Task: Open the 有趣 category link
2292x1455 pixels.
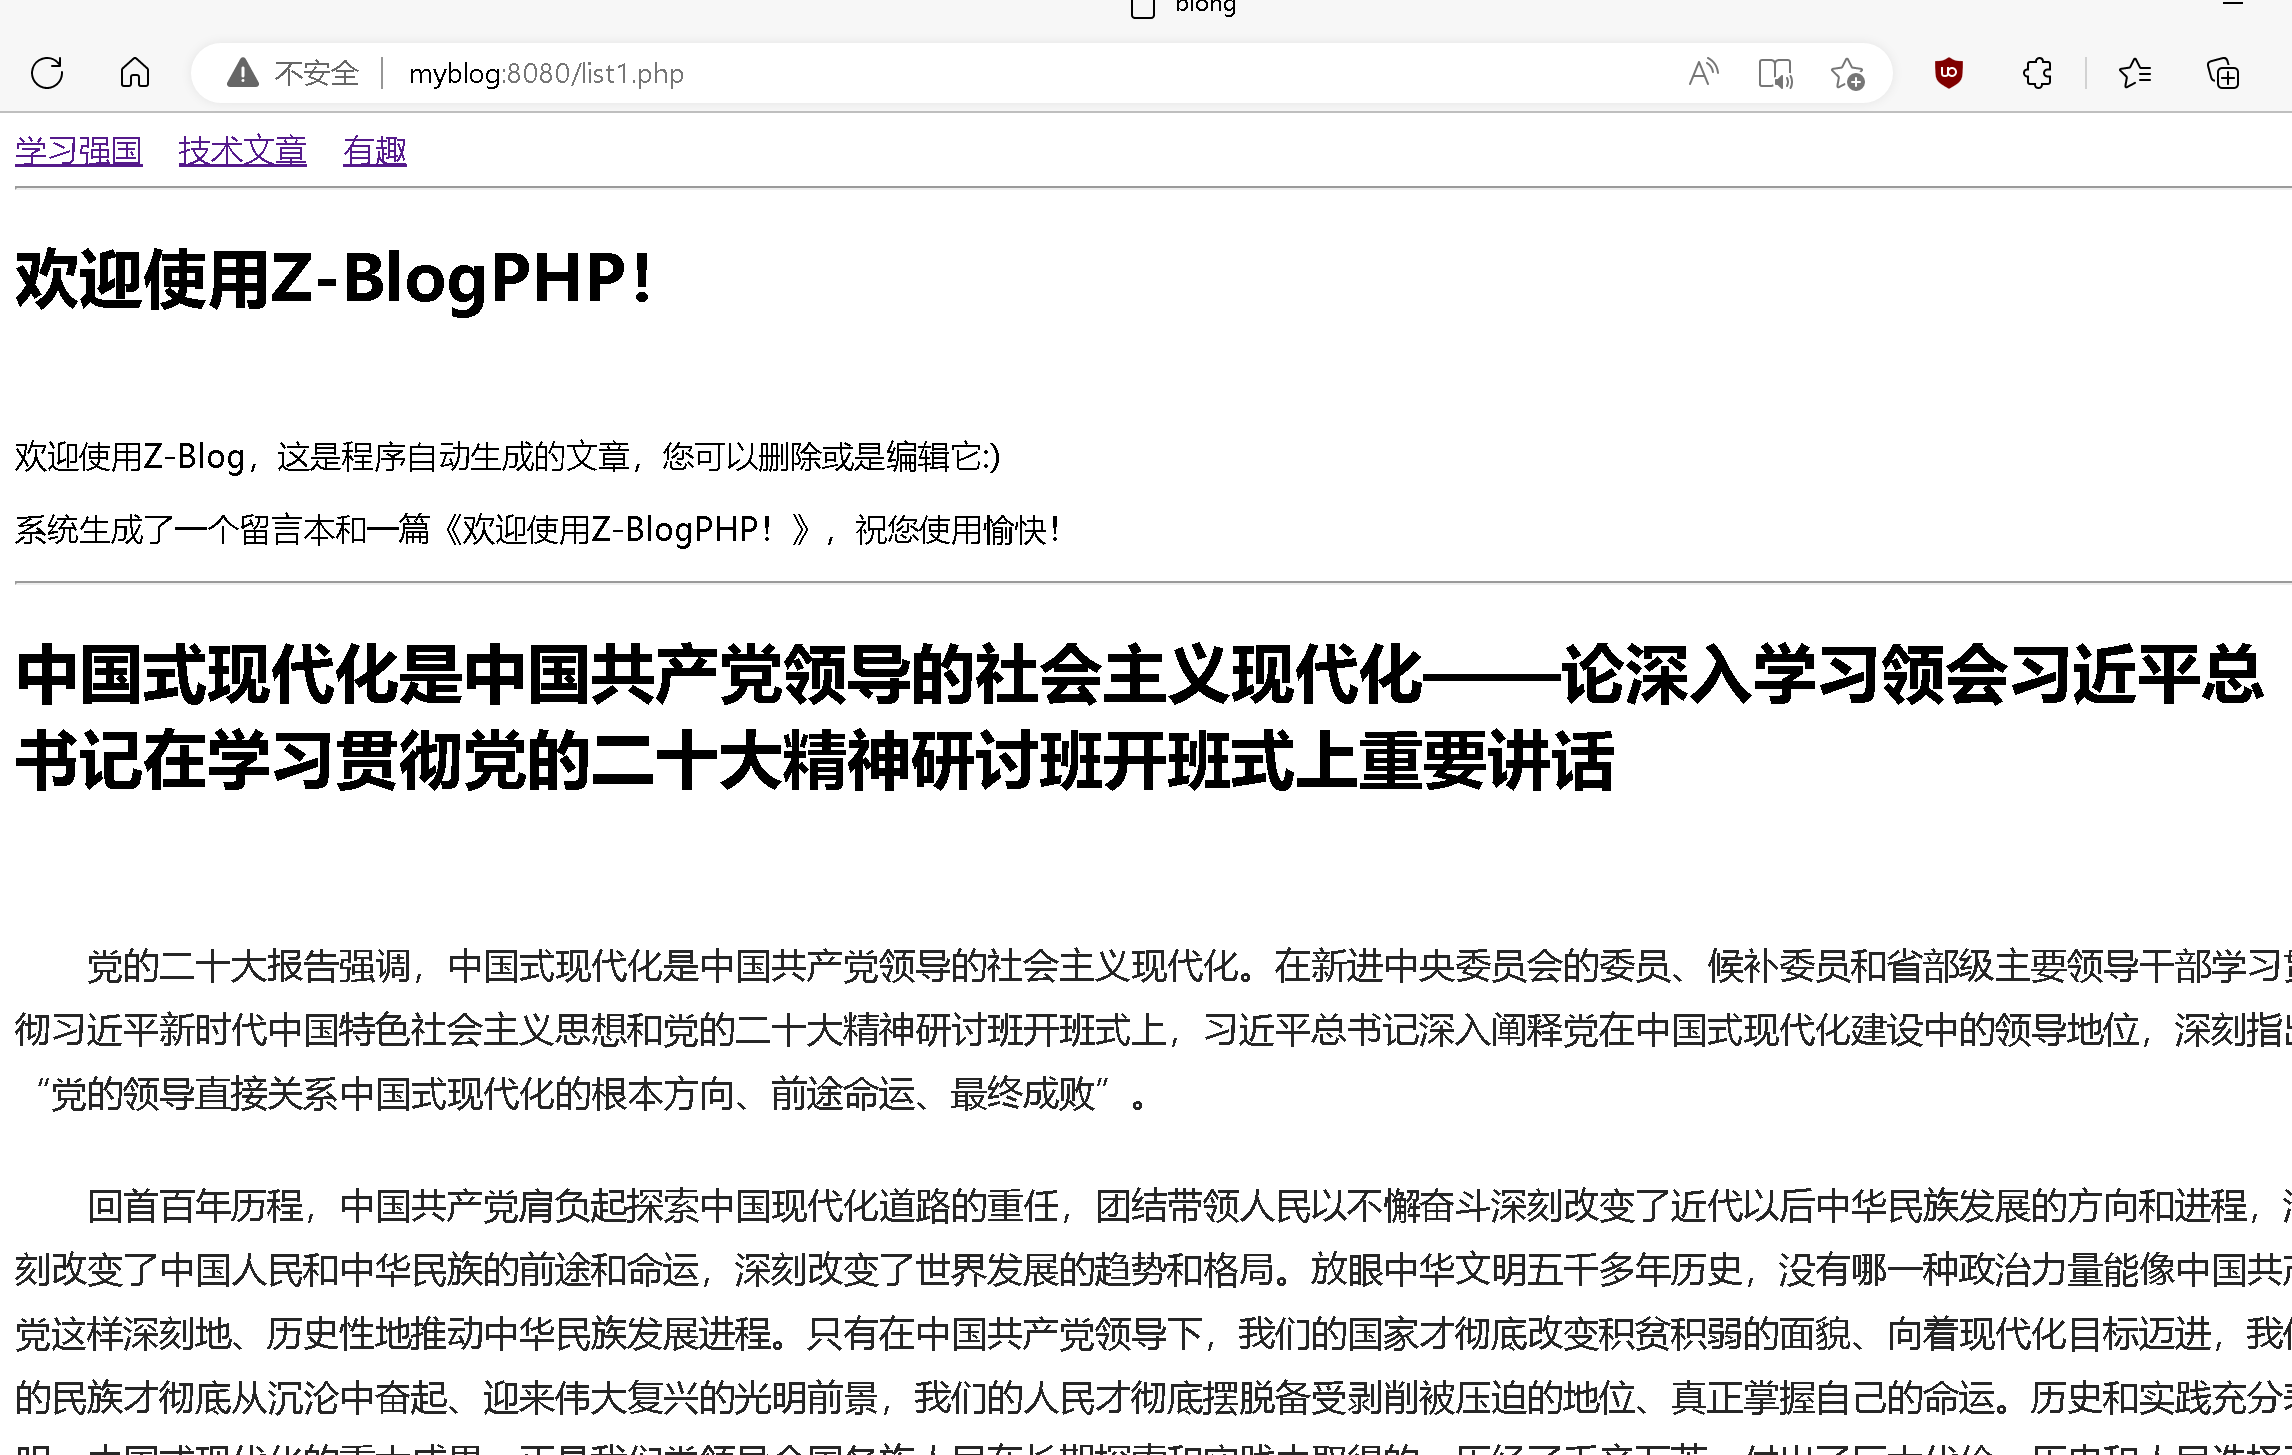Action: coord(374,151)
